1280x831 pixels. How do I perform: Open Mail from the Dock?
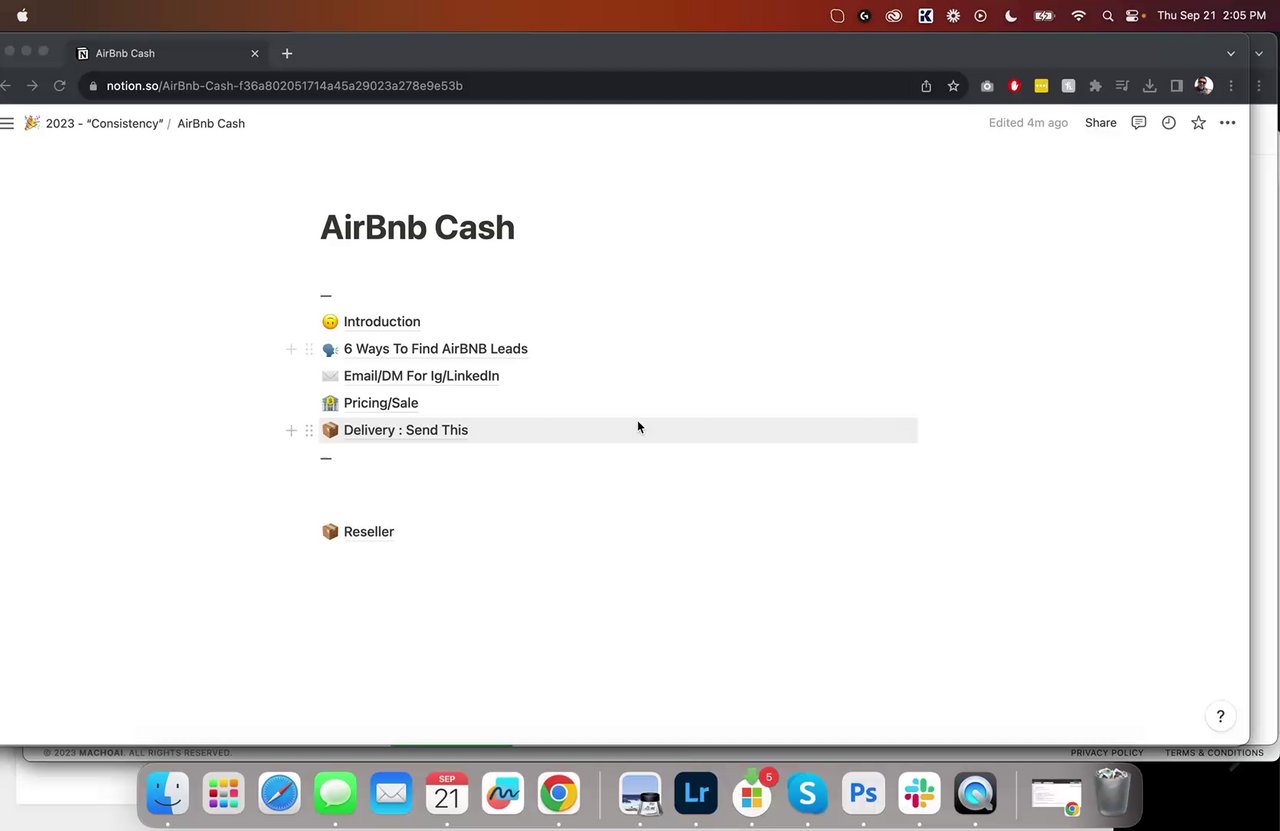click(x=391, y=795)
